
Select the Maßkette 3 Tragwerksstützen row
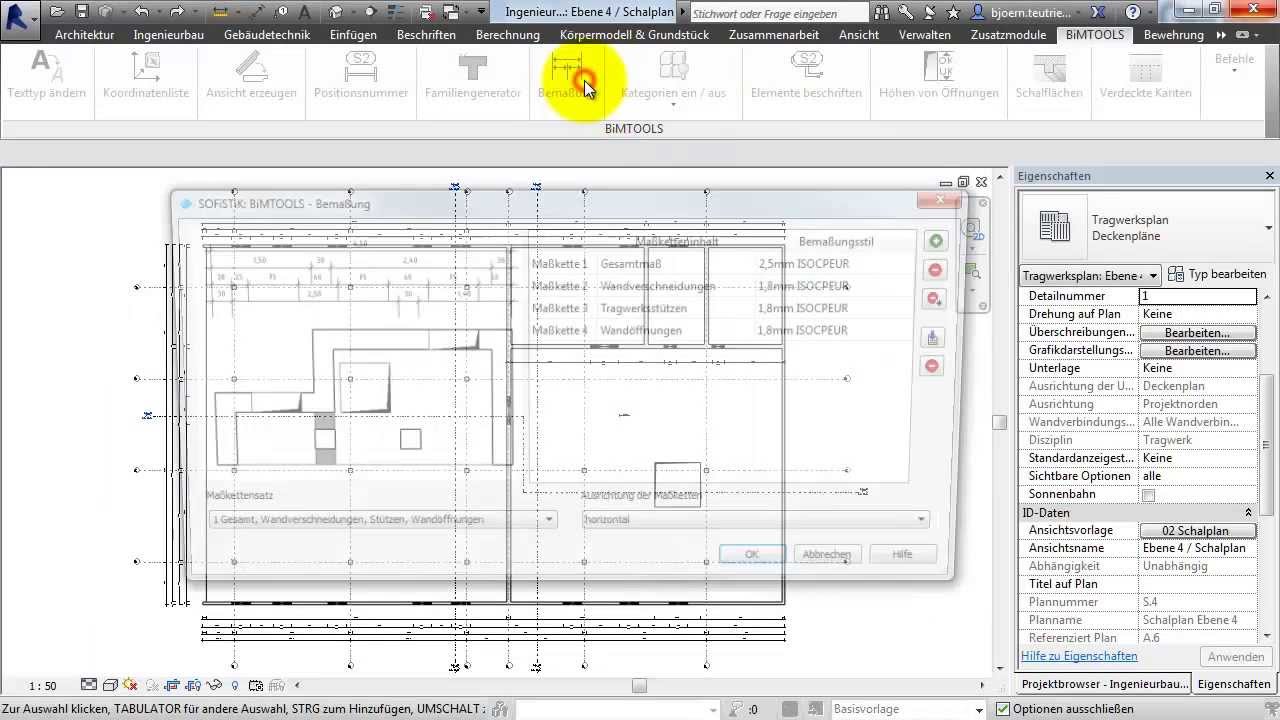(721, 308)
